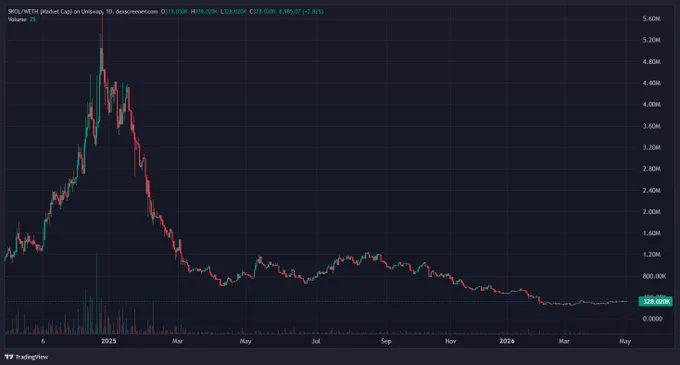The height and width of the screenshot is (365, 680).
Task: Click the Nov label on time axis
Action: [x=451, y=341]
